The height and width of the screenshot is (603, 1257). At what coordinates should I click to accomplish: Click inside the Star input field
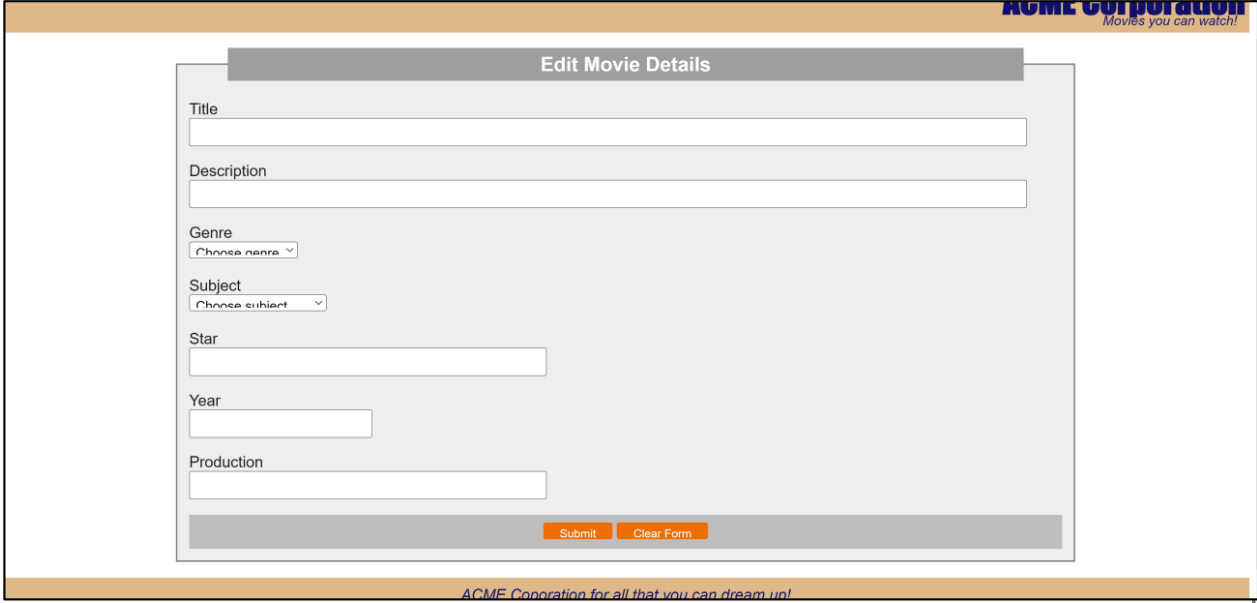tap(367, 361)
